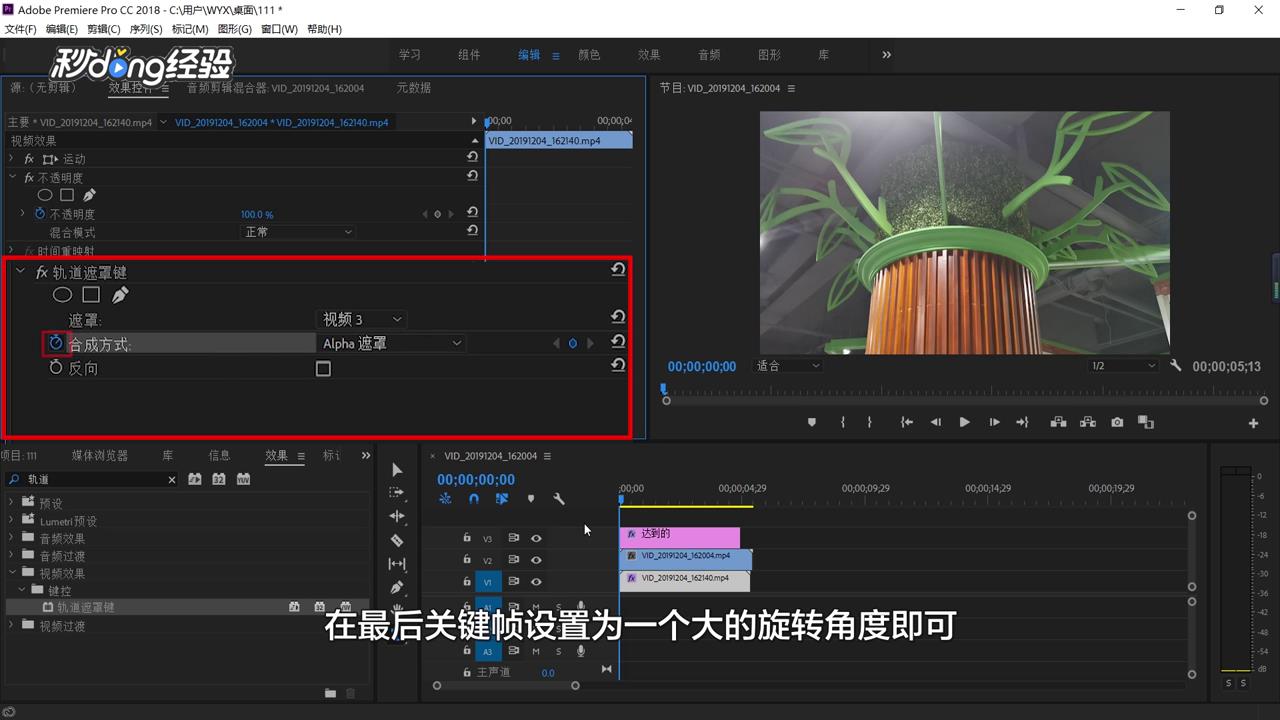Select the Selection arrow tool
The width and height of the screenshot is (1280, 720).
point(397,469)
